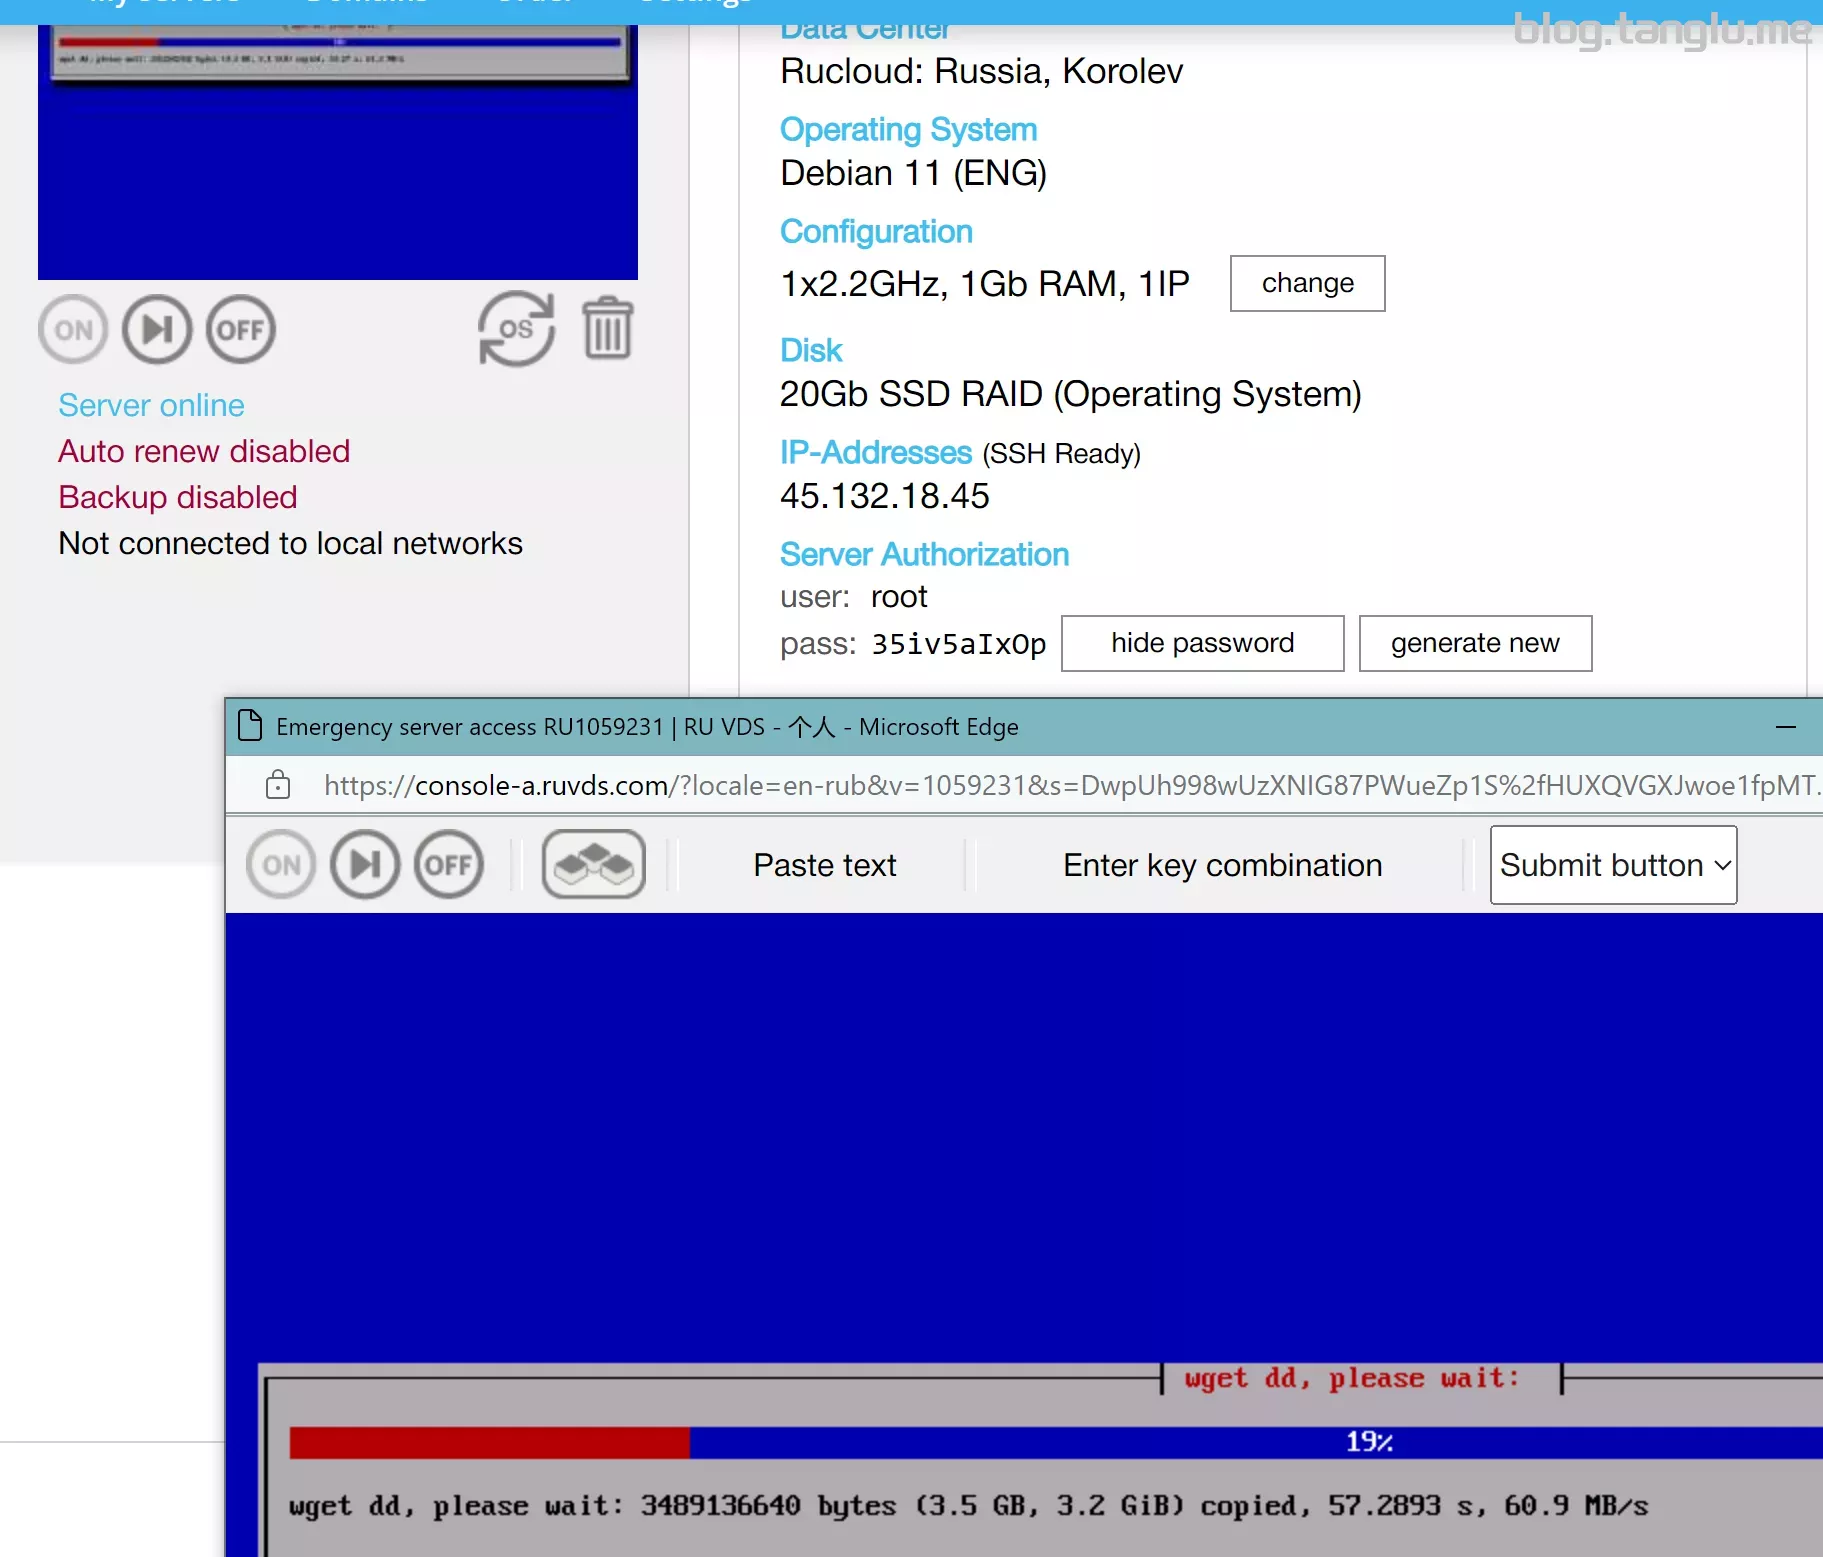
Task: Click generate new password button
Action: [1475, 643]
